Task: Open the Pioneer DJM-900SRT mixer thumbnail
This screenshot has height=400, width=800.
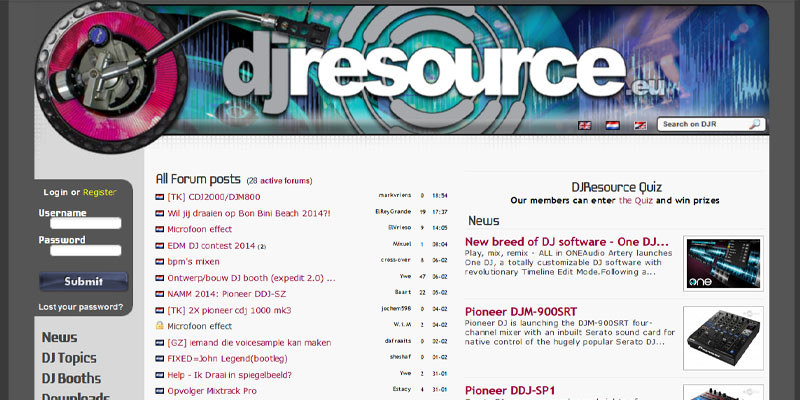Action: tap(723, 338)
